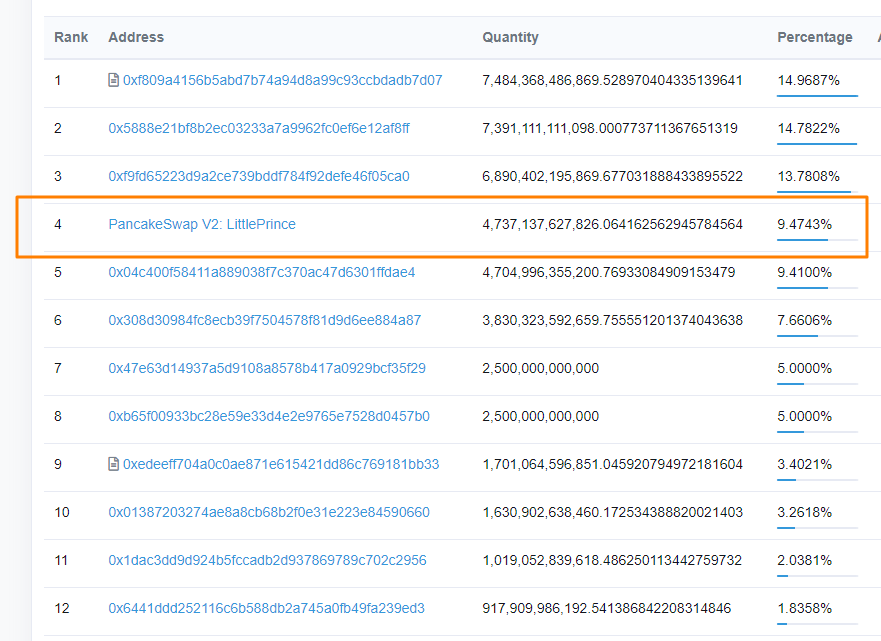Open address 0xf809a4156b5abd7b74a94d8a99c93ccbdadb7d07
The width and height of the screenshot is (881, 641).
pos(283,80)
